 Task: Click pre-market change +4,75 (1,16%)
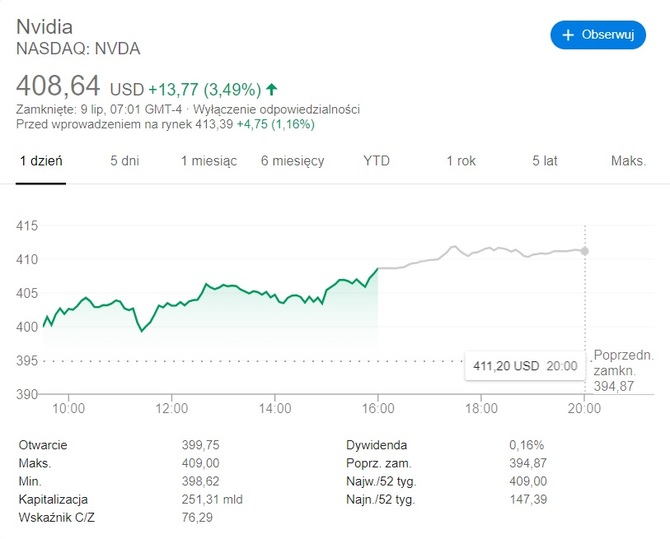coord(276,124)
